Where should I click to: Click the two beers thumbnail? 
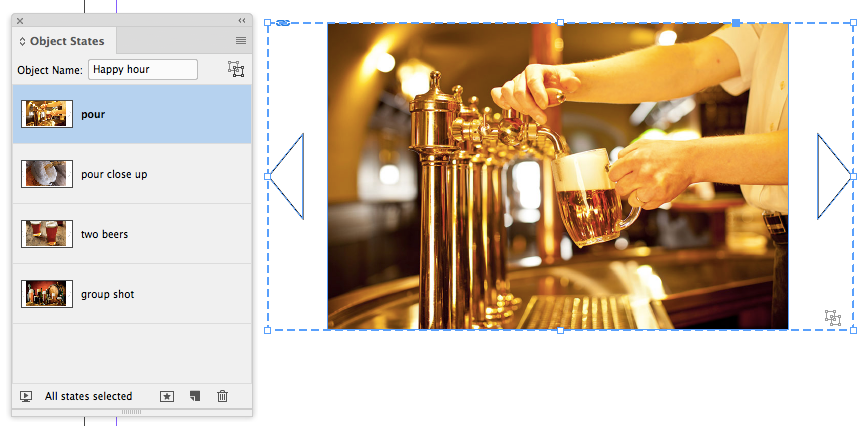click(47, 234)
